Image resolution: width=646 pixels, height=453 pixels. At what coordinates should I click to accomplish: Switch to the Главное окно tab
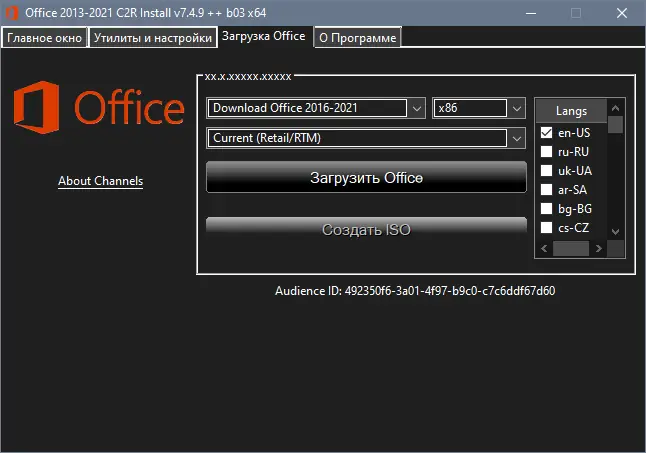coord(44,38)
